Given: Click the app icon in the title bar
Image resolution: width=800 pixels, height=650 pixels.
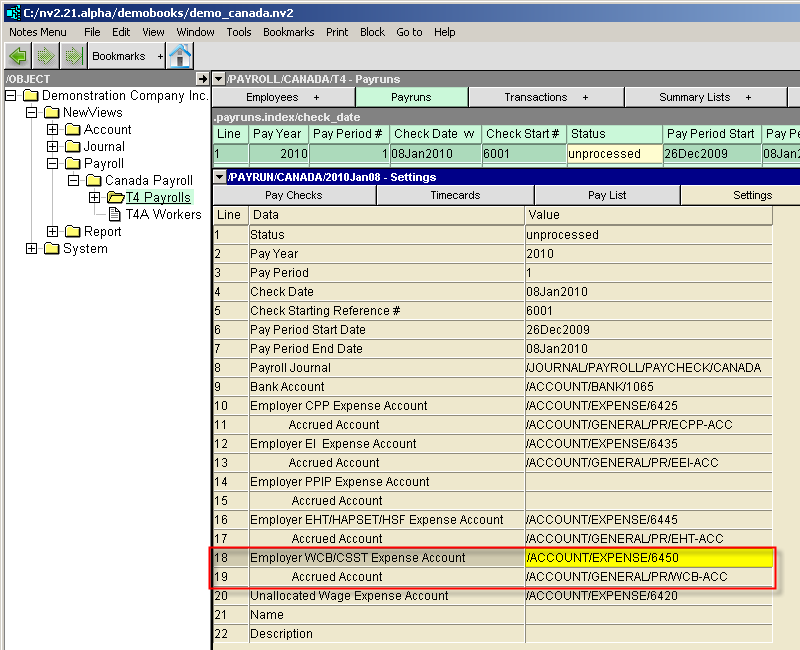Looking at the screenshot, I should click(x=12, y=11).
